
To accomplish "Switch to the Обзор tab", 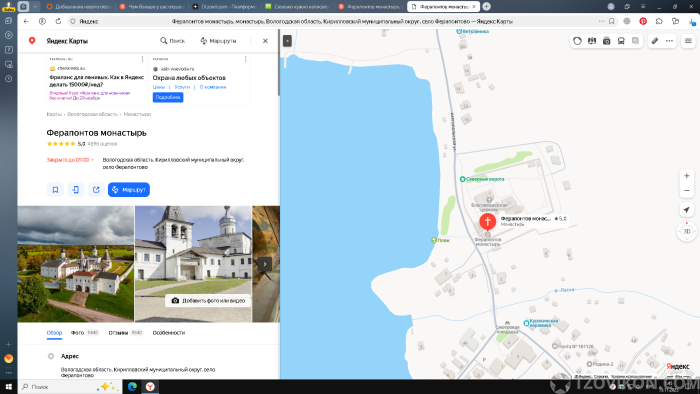I will pyautogui.click(x=54, y=333).
